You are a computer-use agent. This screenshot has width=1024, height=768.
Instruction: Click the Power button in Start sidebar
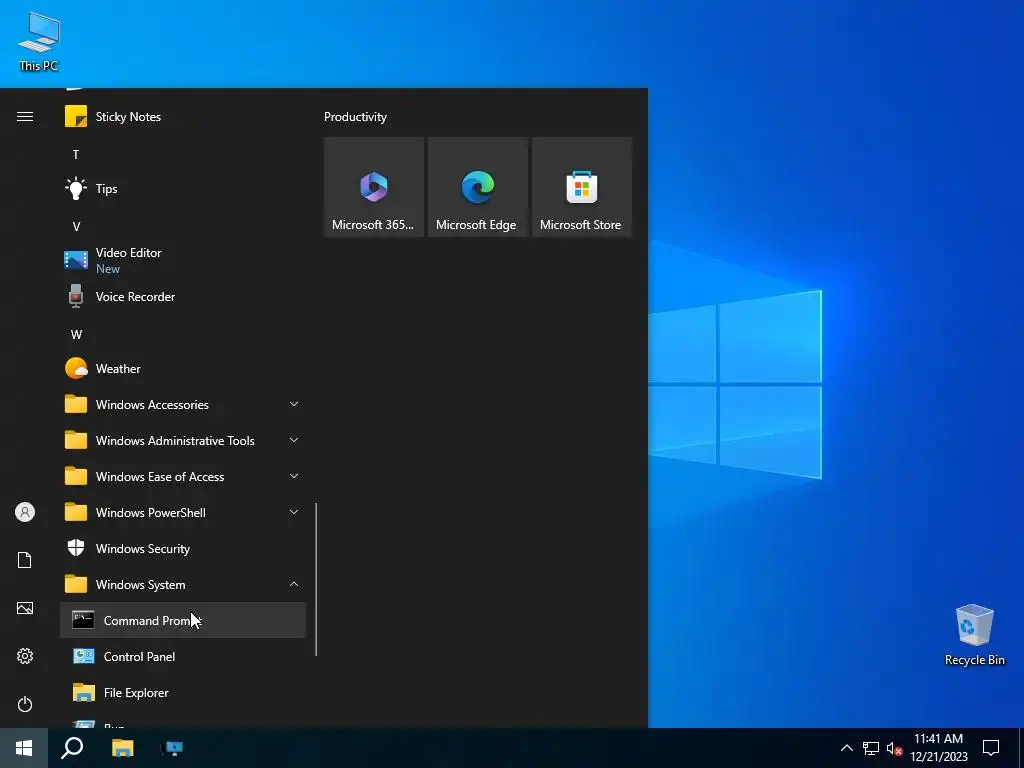coord(25,704)
